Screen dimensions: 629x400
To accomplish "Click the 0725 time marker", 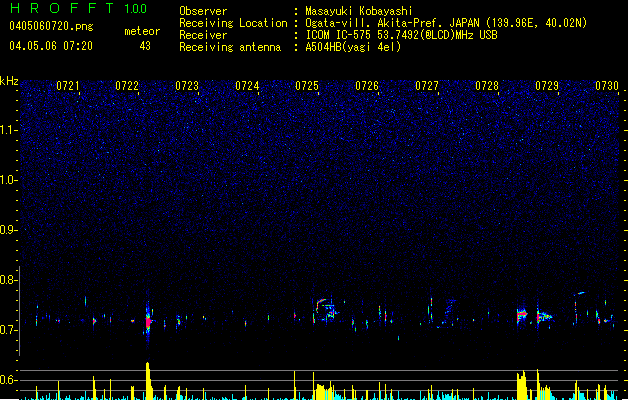I will coord(307,86).
